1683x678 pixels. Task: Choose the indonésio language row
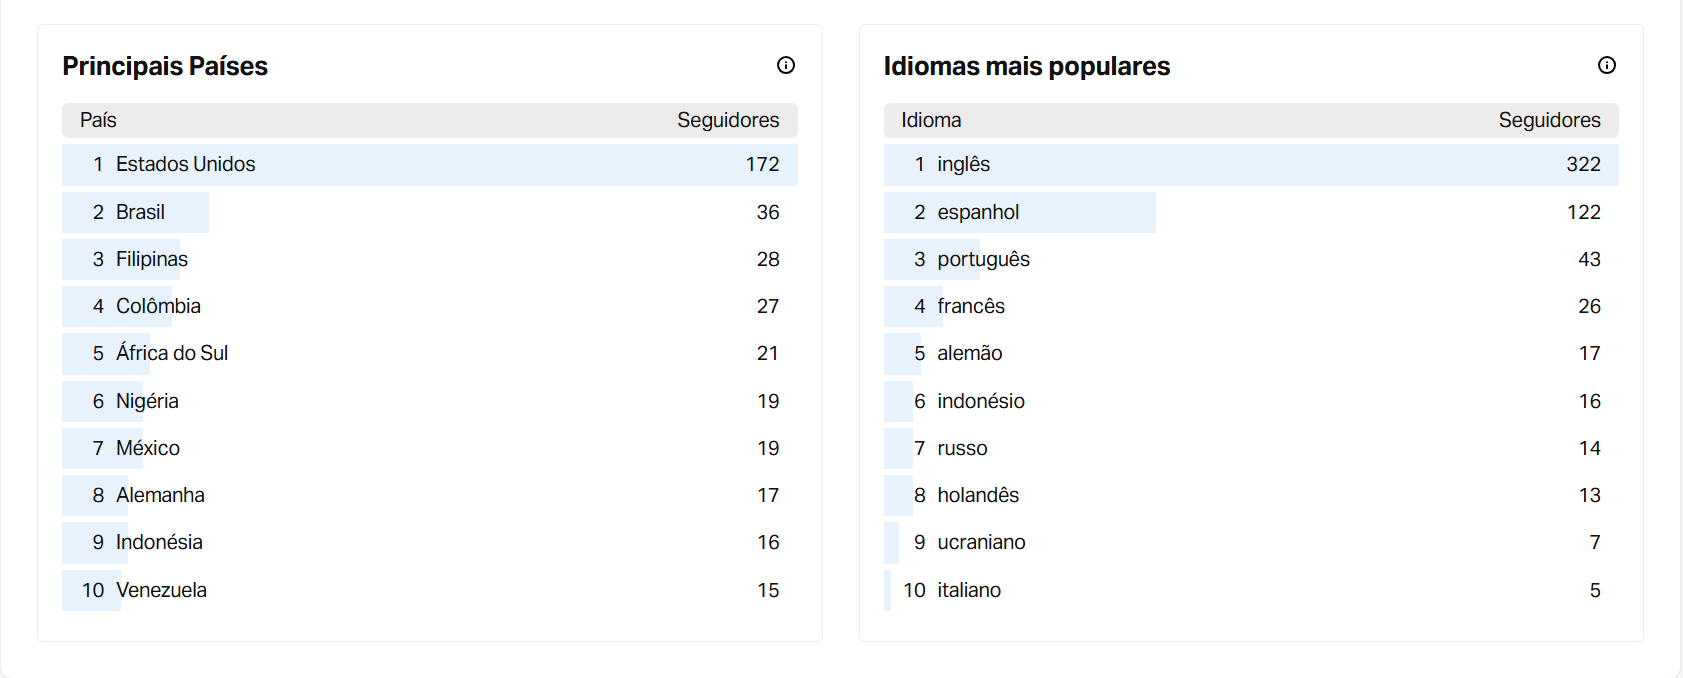[x=1251, y=401]
